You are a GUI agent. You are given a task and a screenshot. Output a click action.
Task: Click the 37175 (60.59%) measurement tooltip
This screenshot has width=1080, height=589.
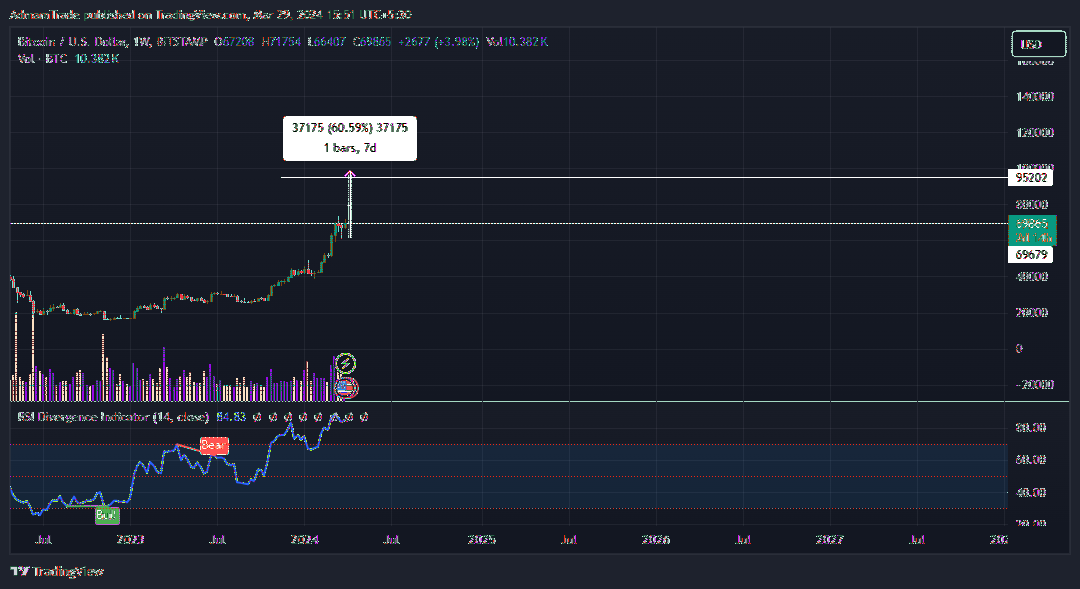point(350,138)
